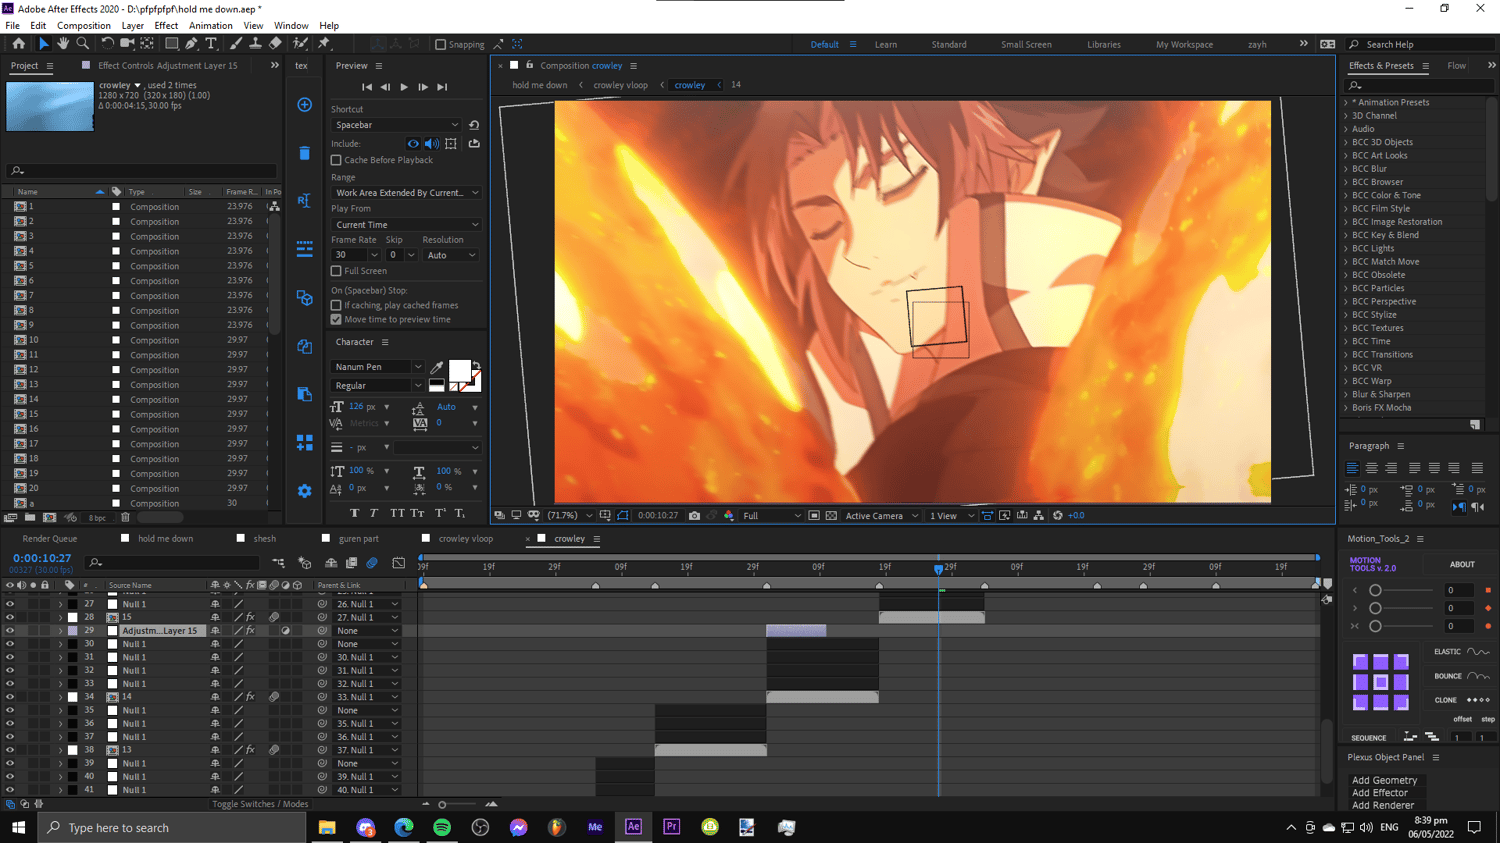
Task: Open the Composition menu
Action: click(x=84, y=26)
